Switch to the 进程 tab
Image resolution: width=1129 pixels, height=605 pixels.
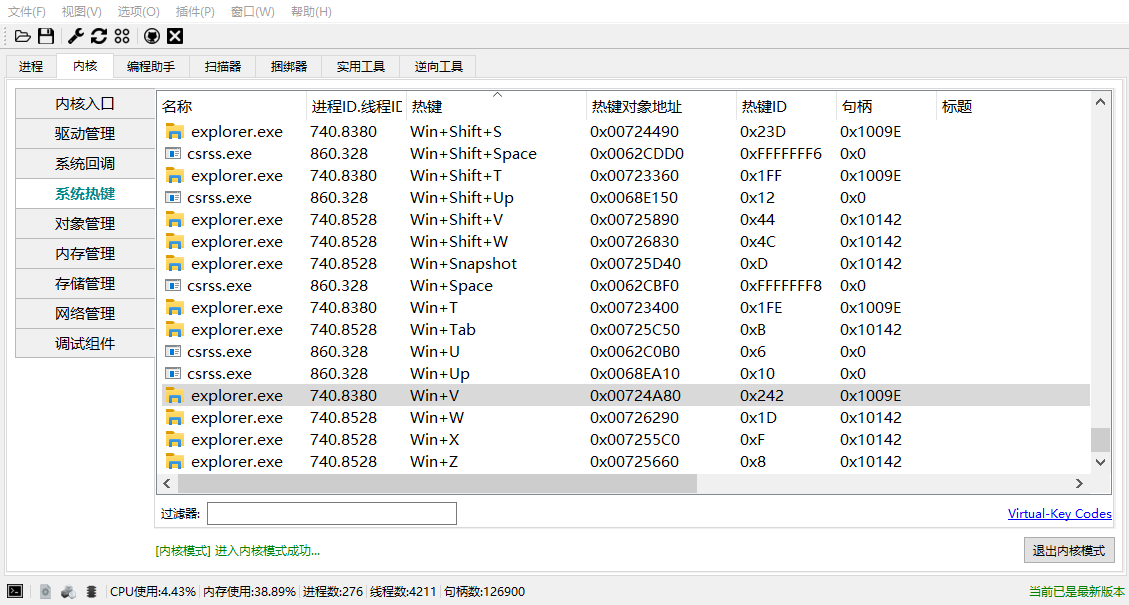(x=31, y=67)
